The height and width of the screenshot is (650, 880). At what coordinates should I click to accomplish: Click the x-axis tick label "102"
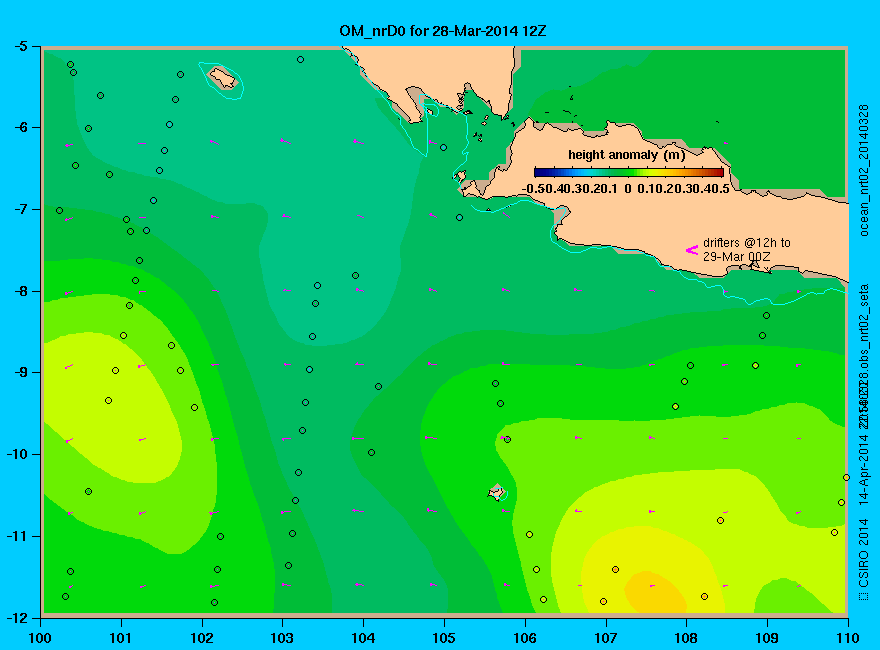pyautogui.click(x=201, y=638)
